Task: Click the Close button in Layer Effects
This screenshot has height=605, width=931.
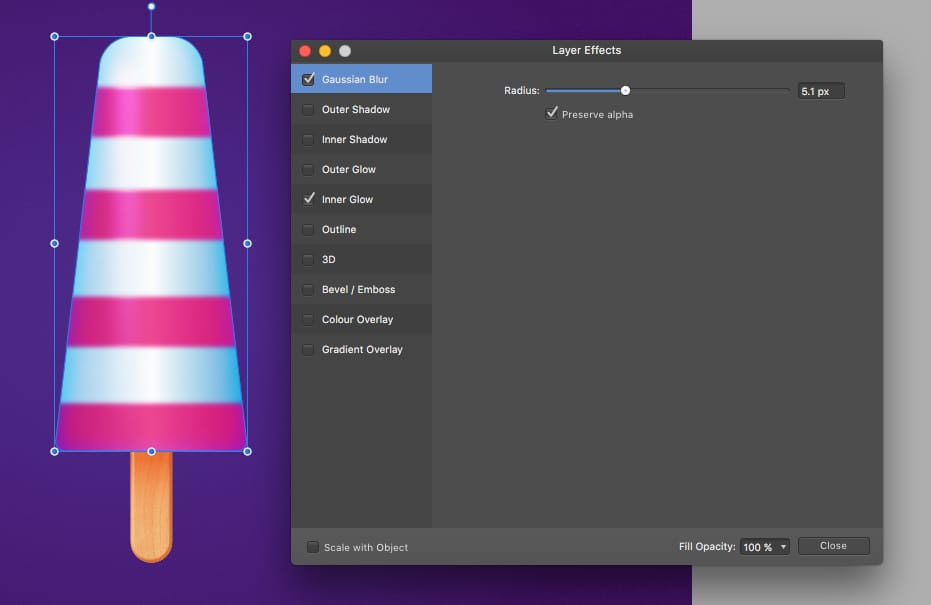Action: point(834,546)
